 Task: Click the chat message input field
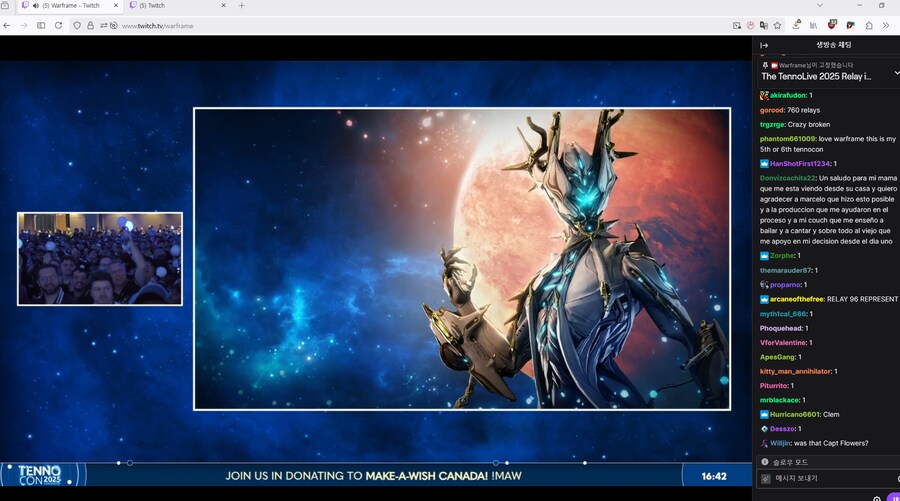[829, 478]
